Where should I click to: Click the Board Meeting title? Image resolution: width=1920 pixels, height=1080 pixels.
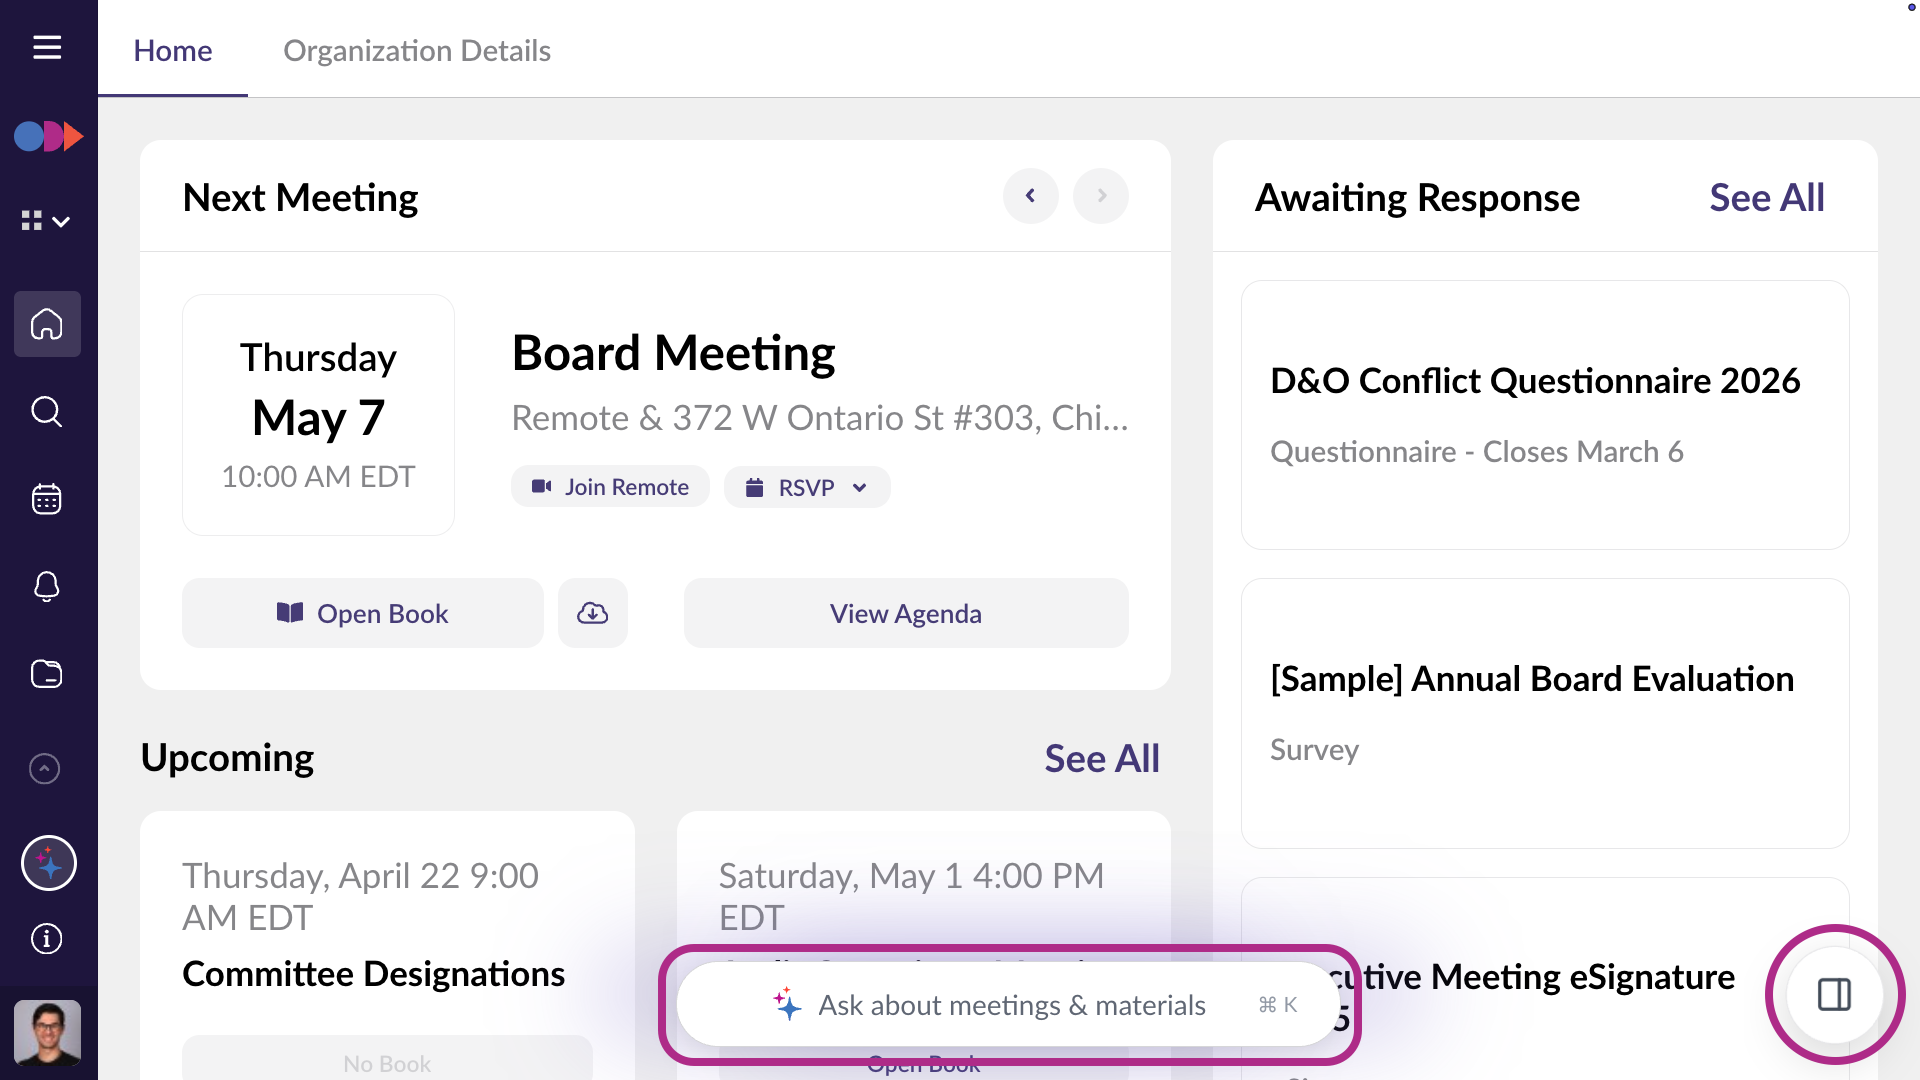click(x=673, y=353)
